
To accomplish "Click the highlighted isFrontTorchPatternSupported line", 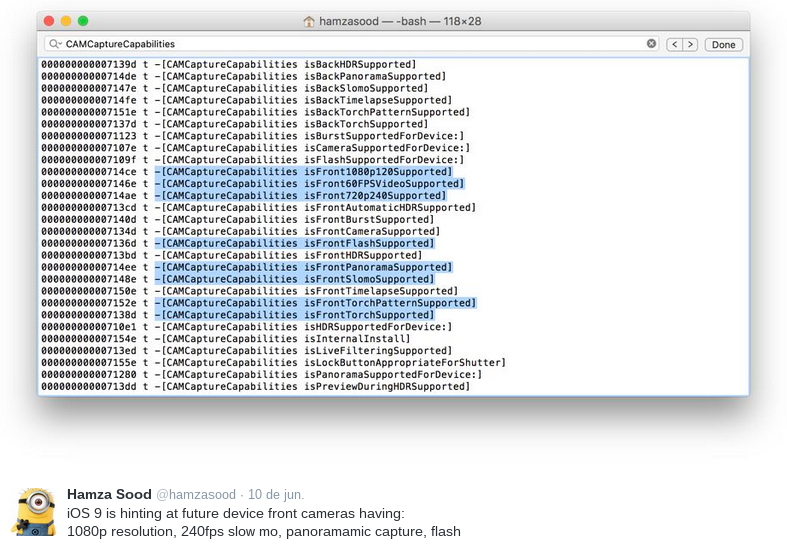I will coord(315,303).
